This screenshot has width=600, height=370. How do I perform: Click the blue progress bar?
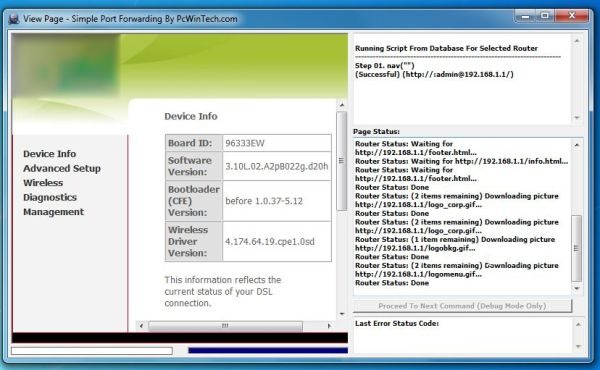coord(268,350)
